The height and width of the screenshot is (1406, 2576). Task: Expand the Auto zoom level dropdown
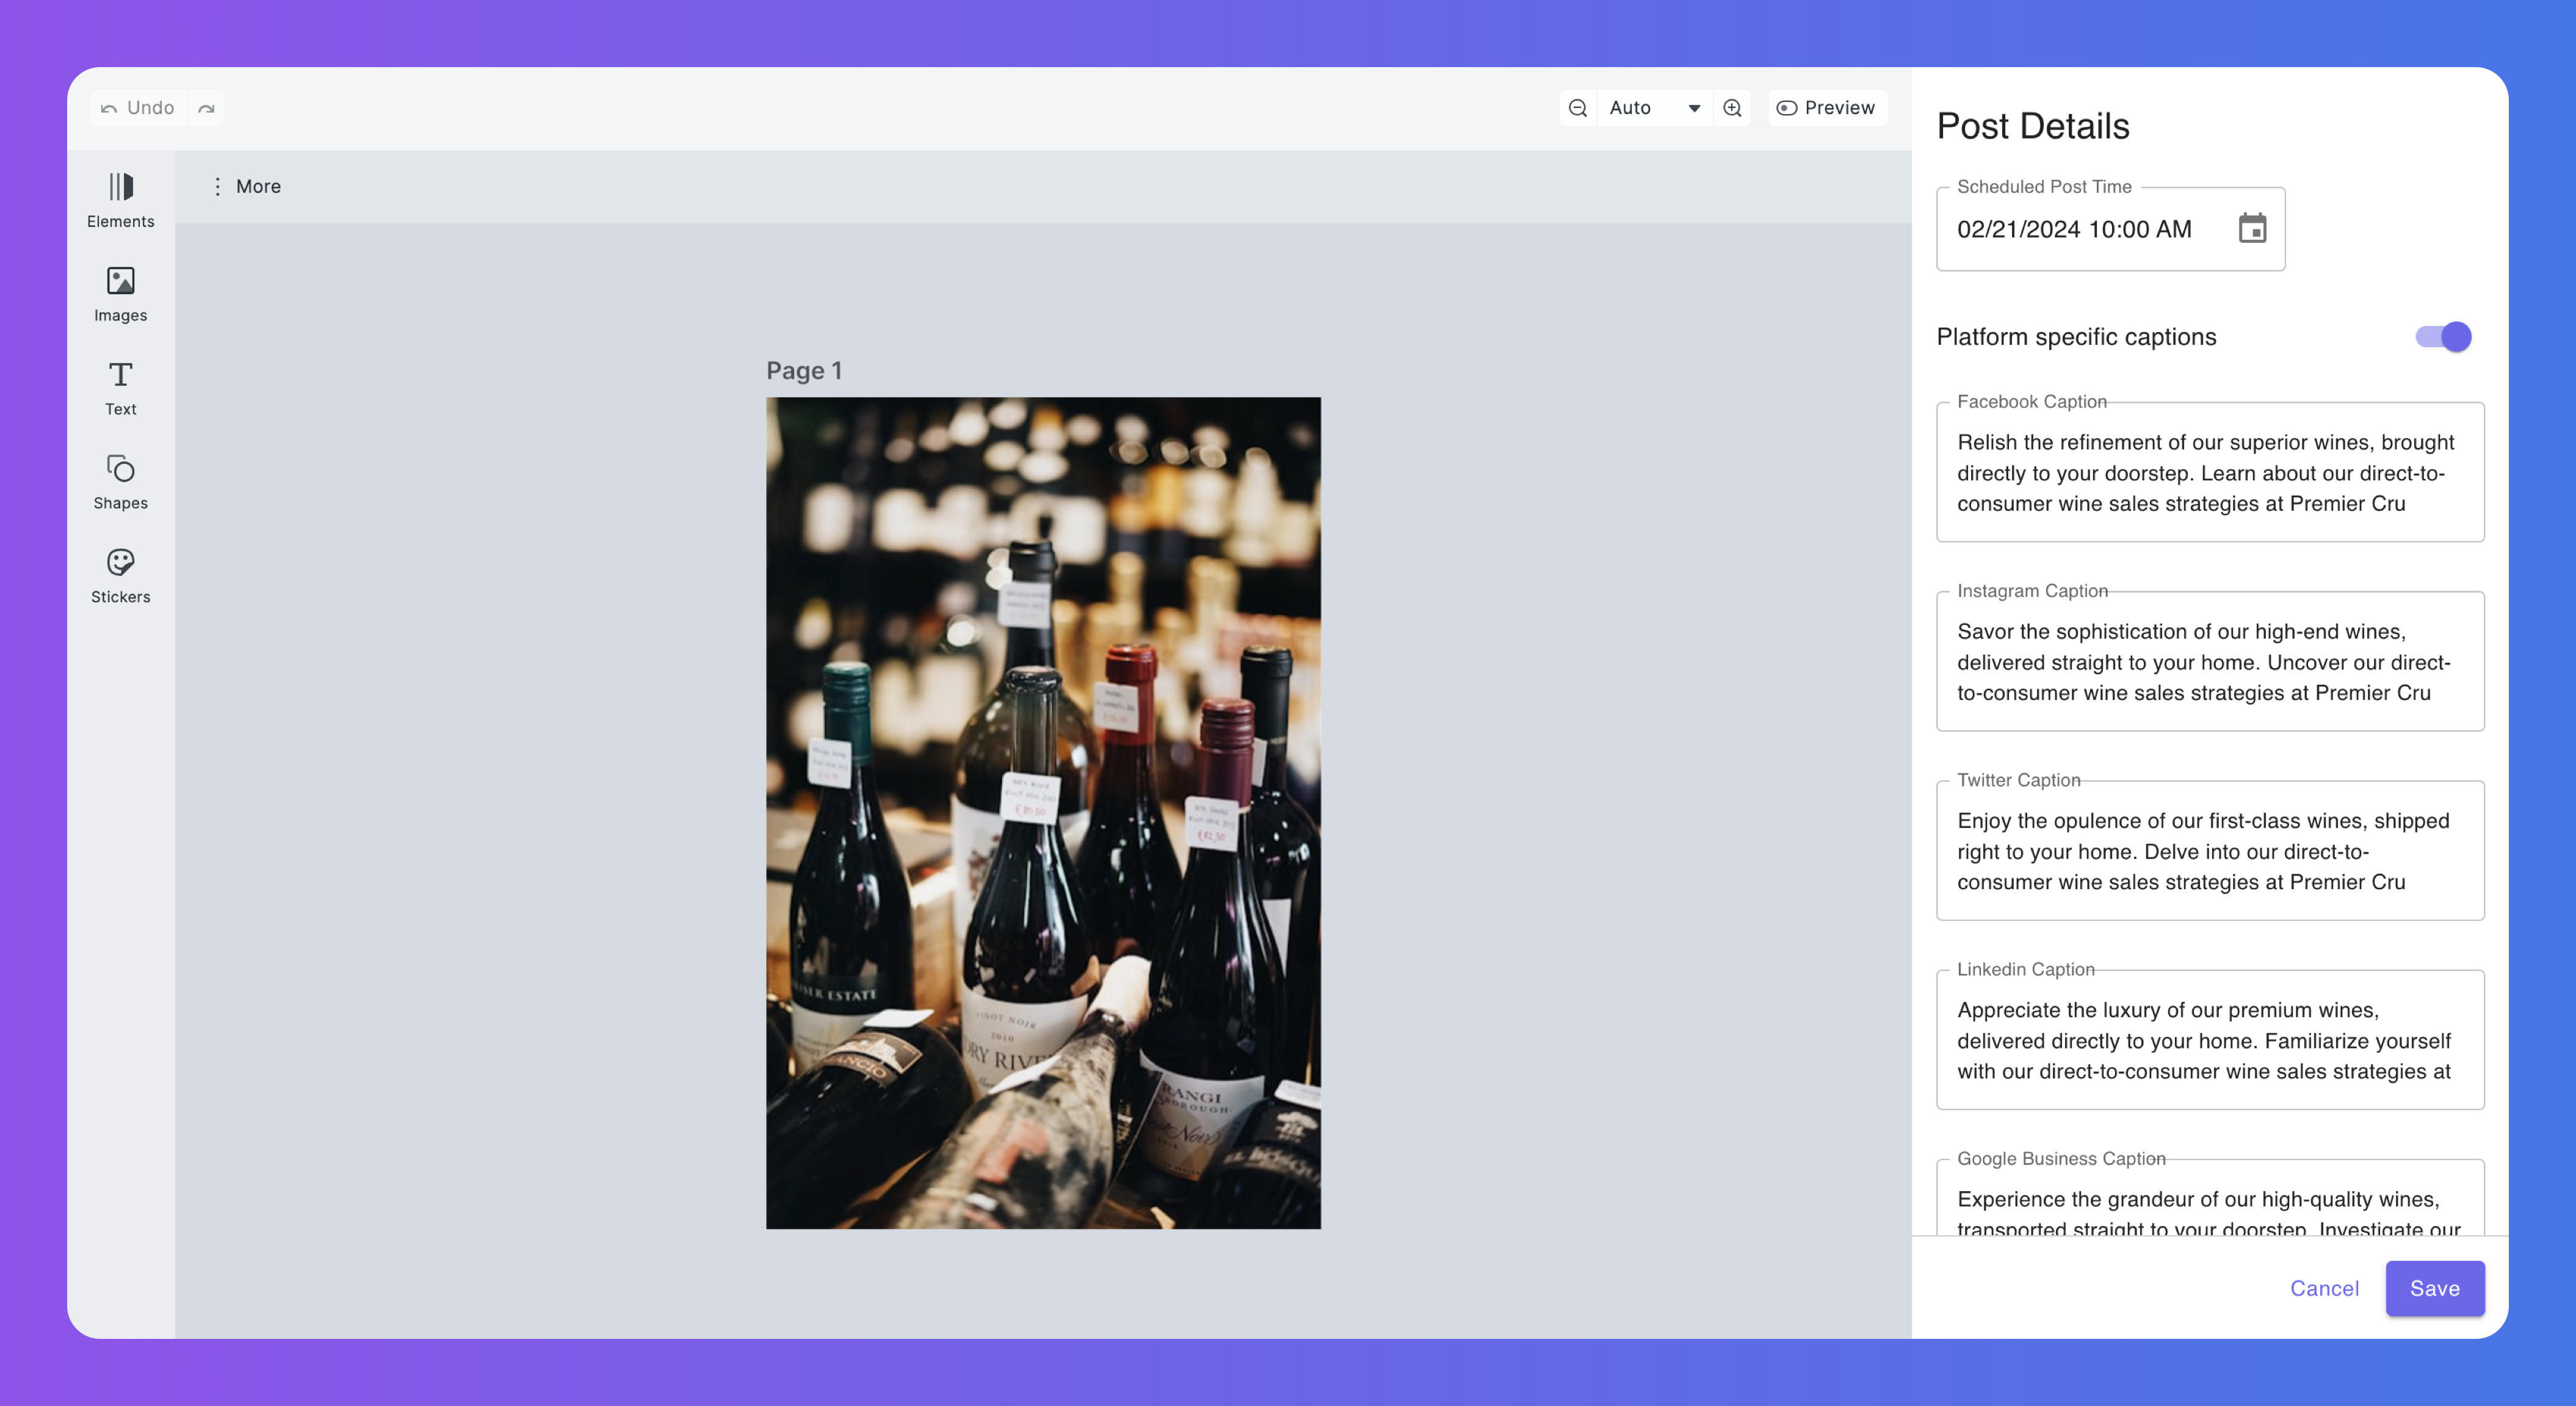point(1655,108)
